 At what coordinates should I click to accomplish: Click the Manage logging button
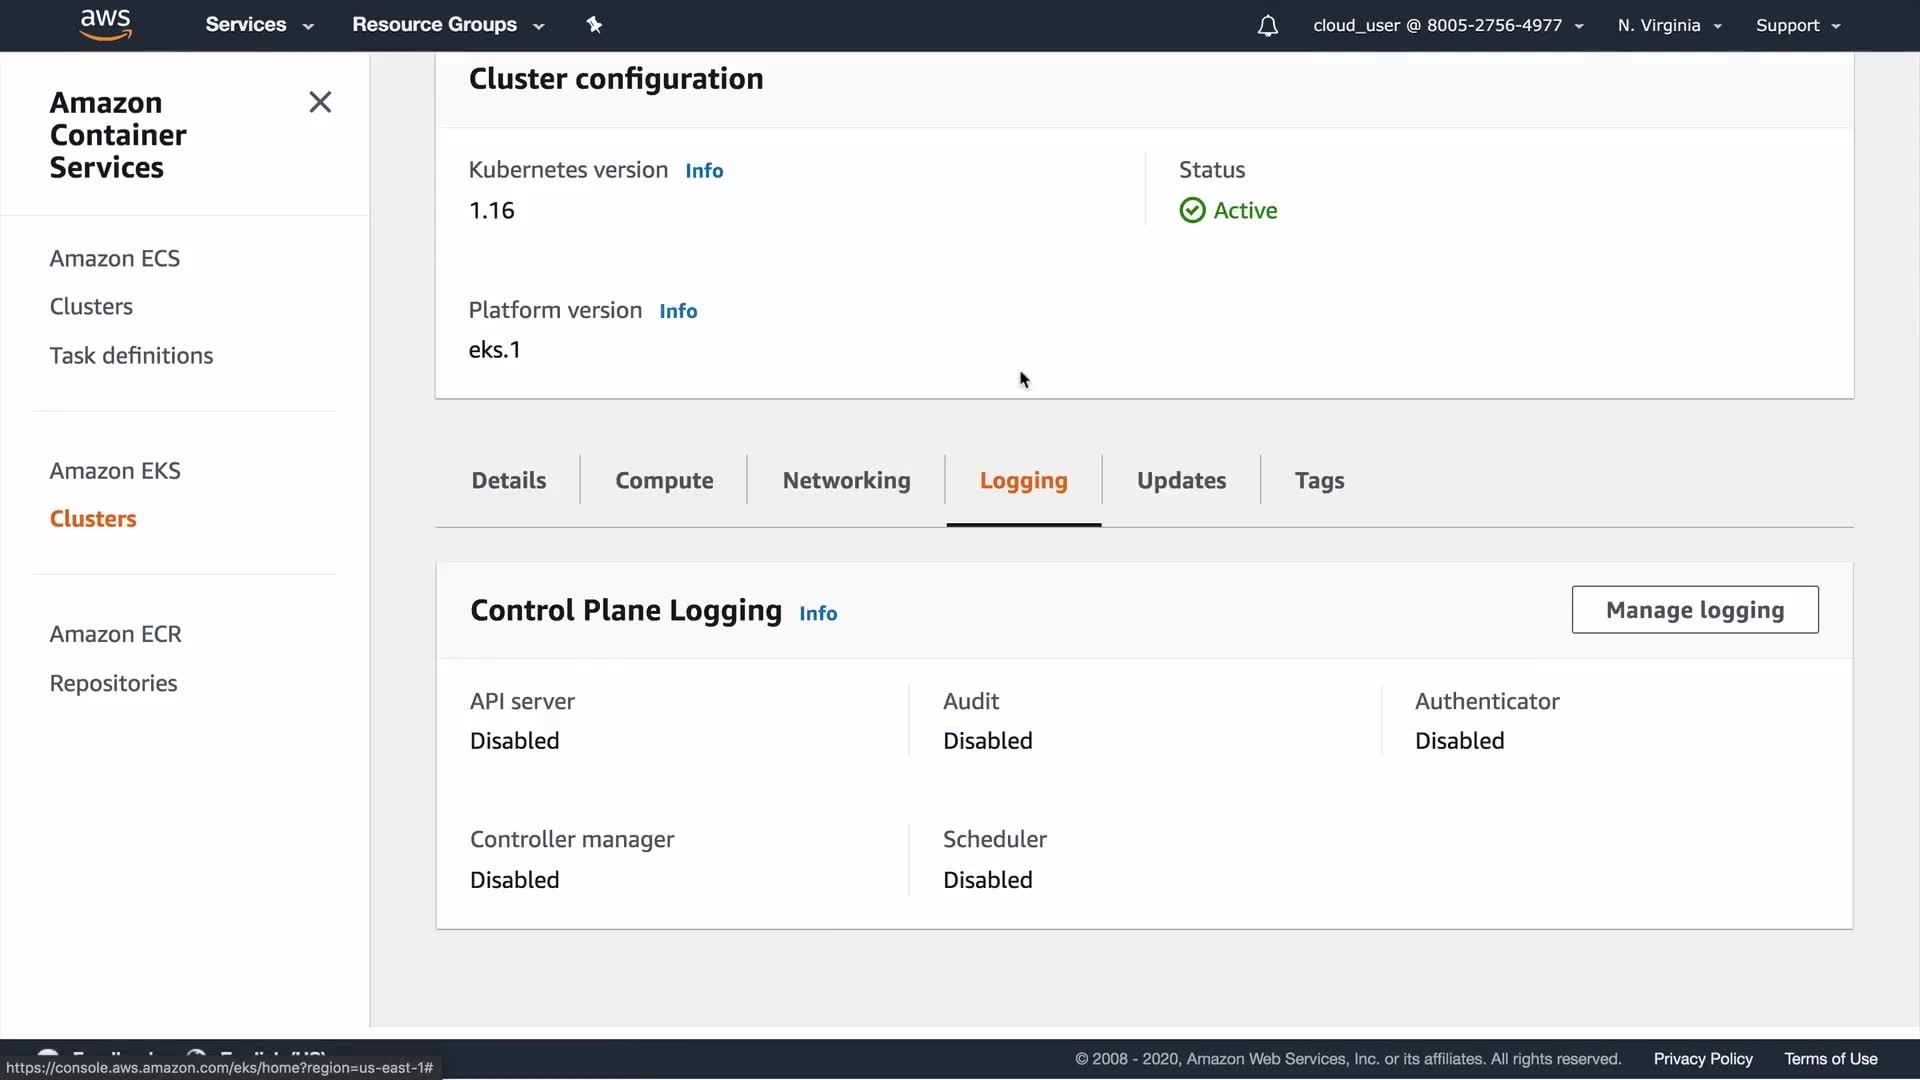tap(1694, 610)
